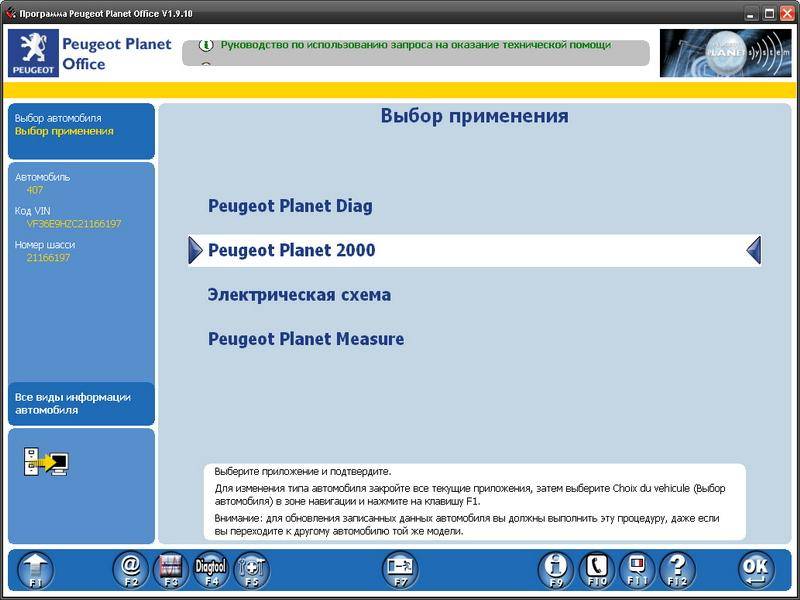This screenshot has width=800, height=600.
Task: Open the F2 email @ function
Action: (x=130, y=569)
